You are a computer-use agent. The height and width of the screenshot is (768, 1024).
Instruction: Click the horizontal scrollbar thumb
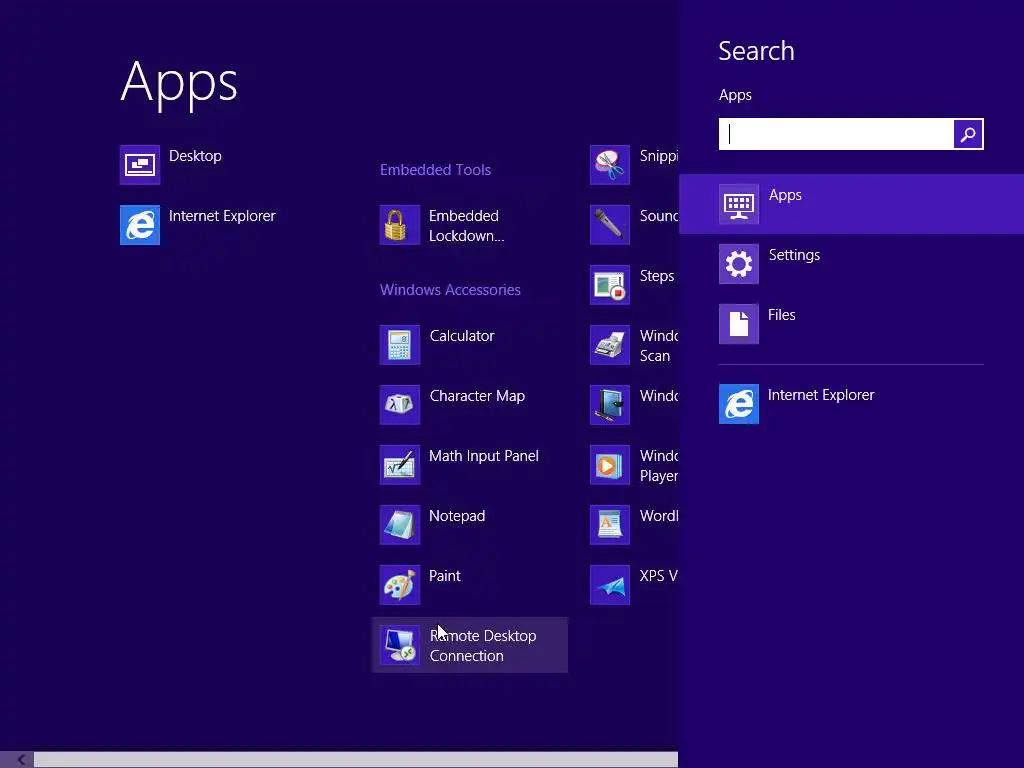tap(356, 760)
